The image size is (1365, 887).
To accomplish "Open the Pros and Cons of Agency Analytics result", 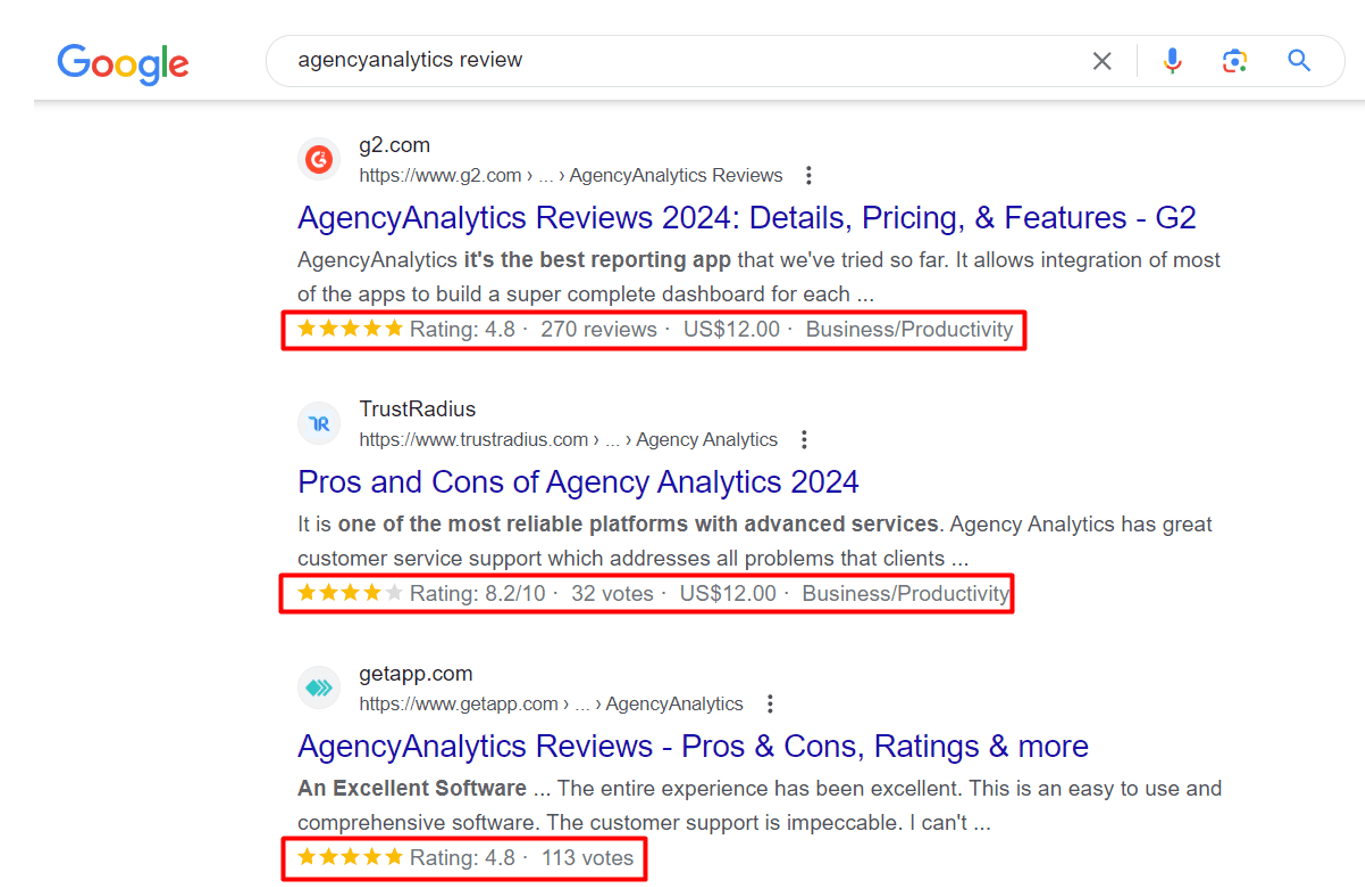I will (x=576, y=482).
